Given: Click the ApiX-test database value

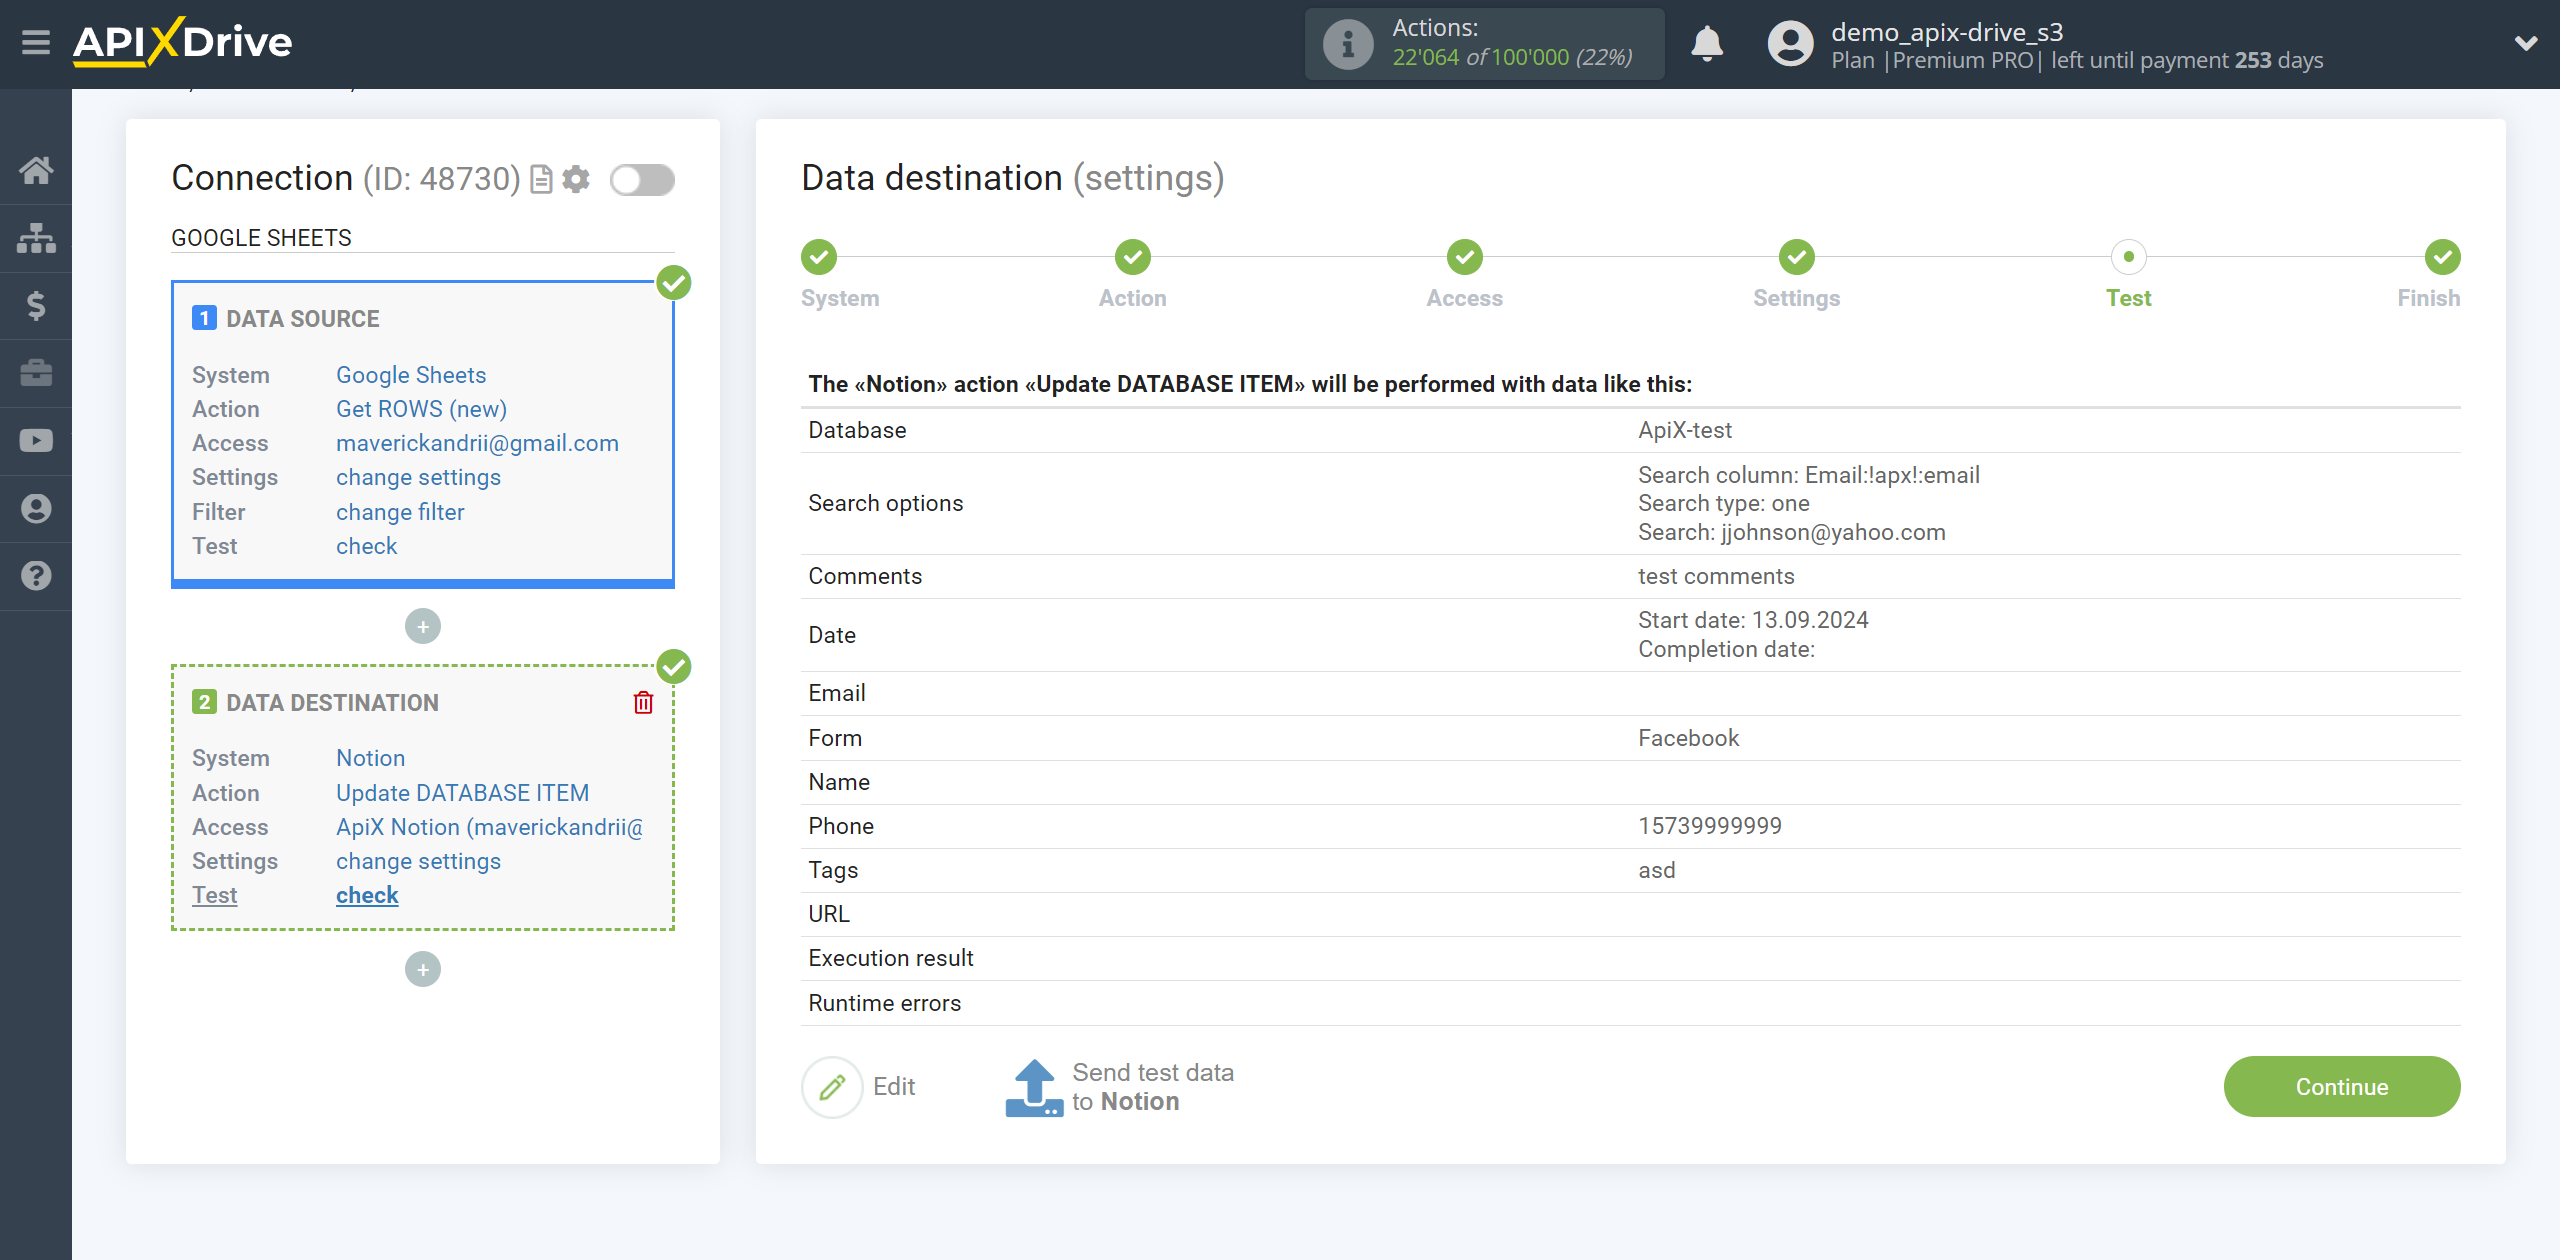Looking at the screenshot, I should pos(1685,430).
